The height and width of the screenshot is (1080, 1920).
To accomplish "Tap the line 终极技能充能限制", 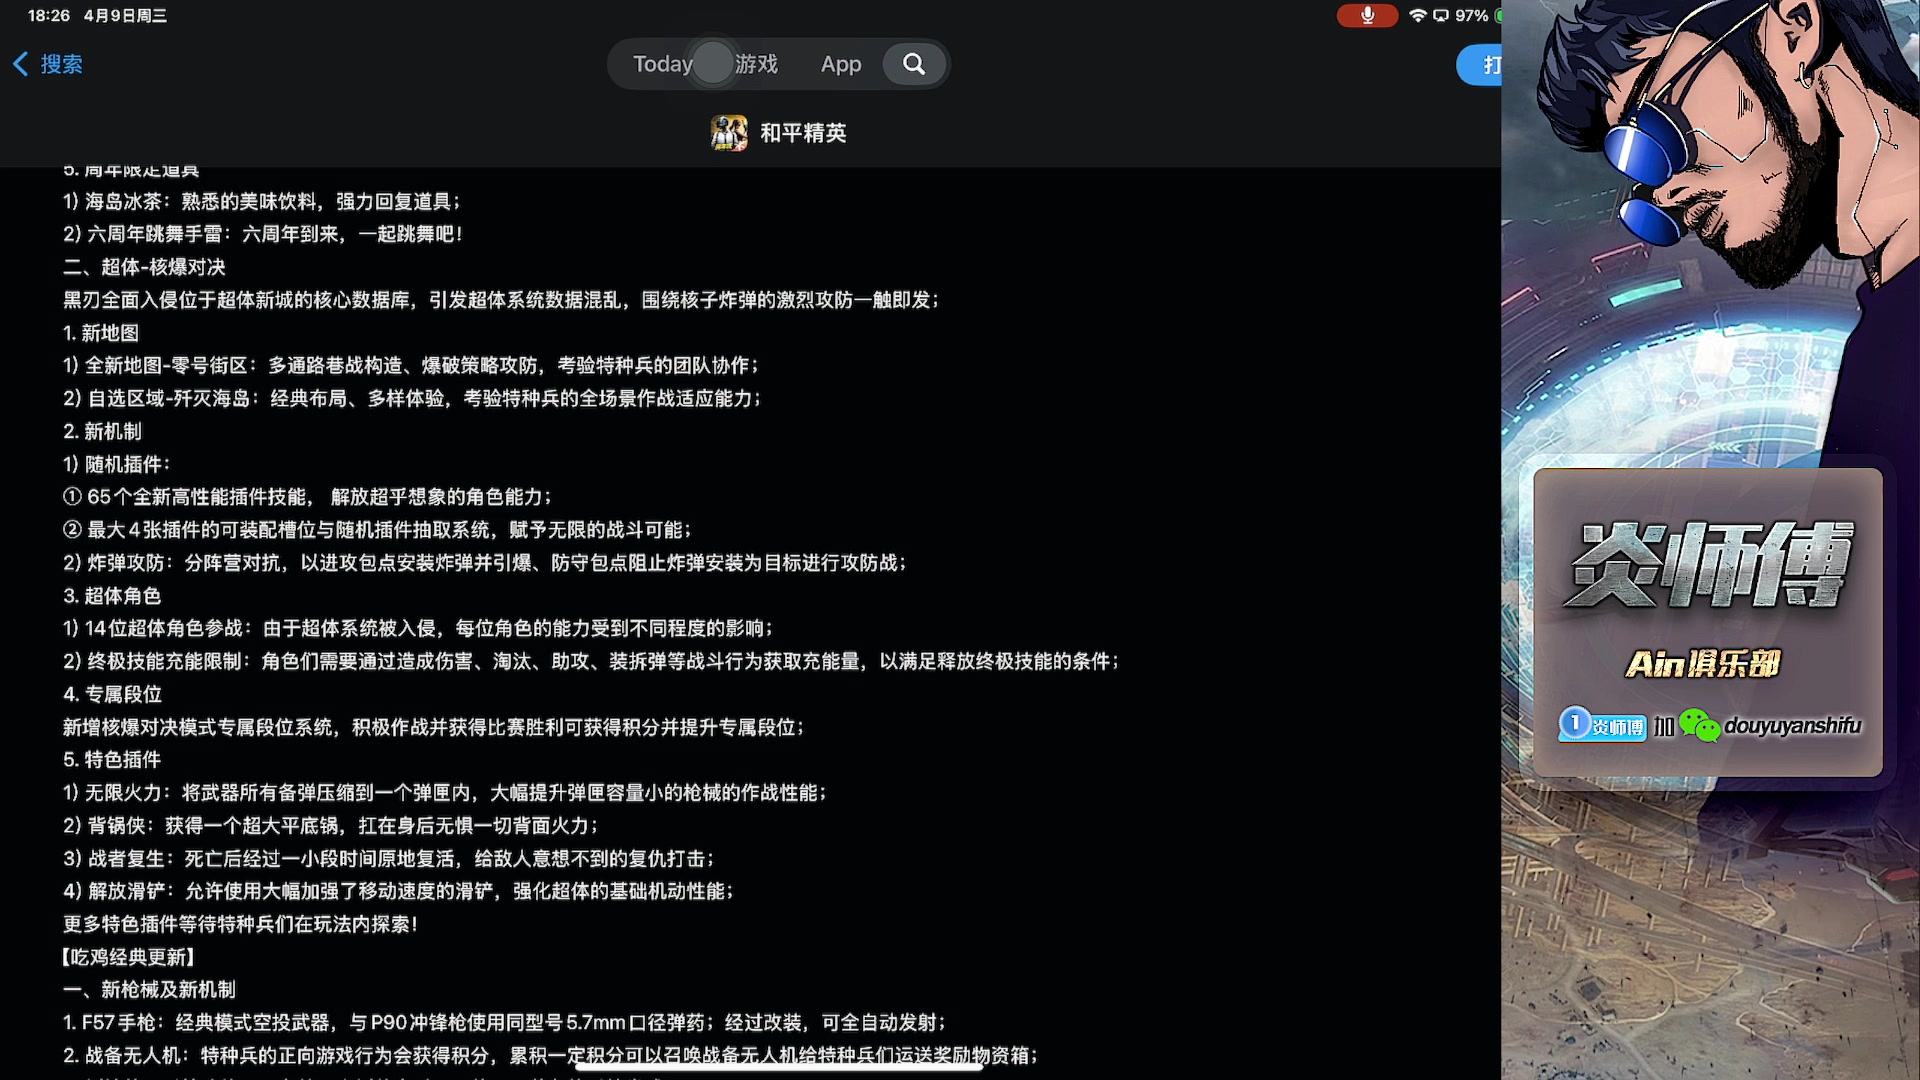I will 591,662.
